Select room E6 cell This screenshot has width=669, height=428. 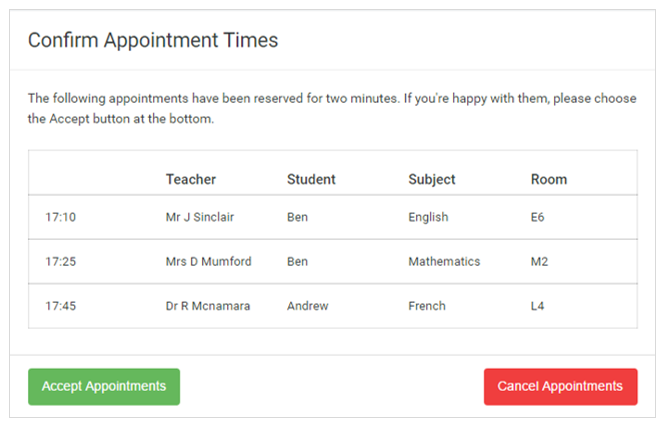[x=538, y=217]
